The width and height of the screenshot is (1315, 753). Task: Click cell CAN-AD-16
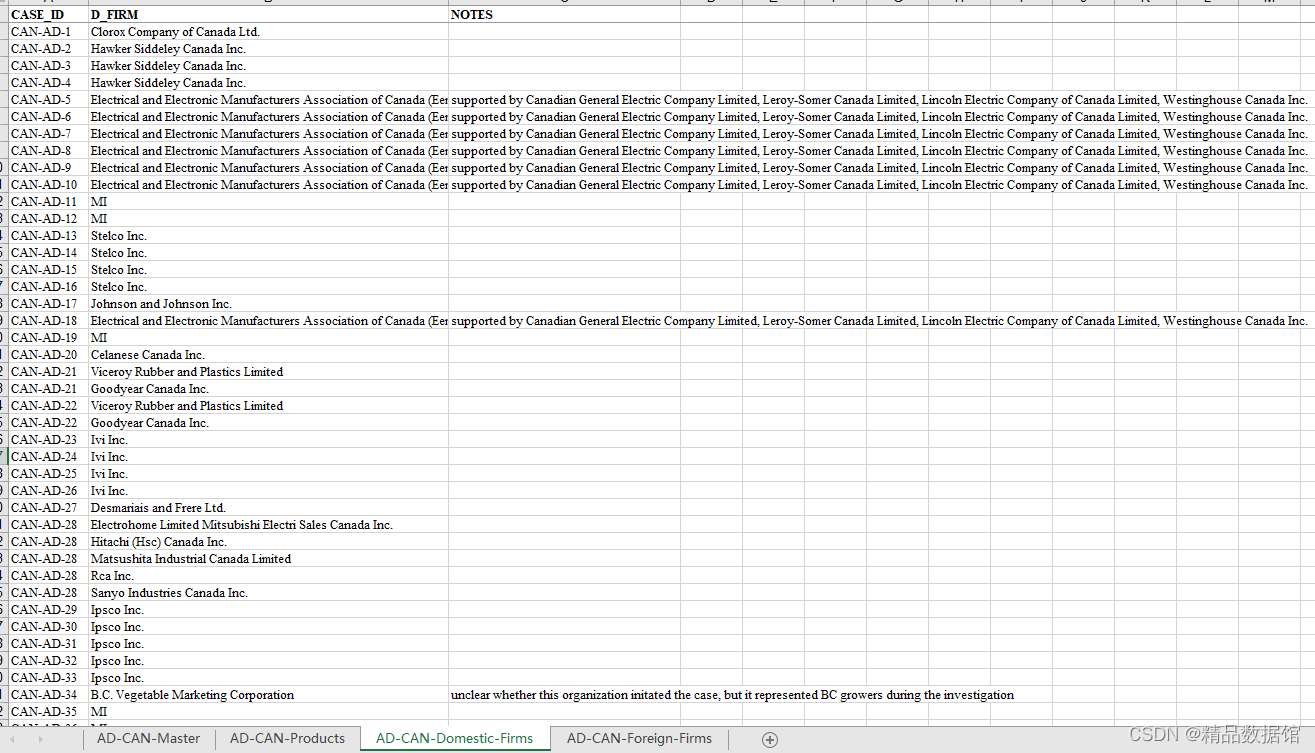(x=49, y=287)
